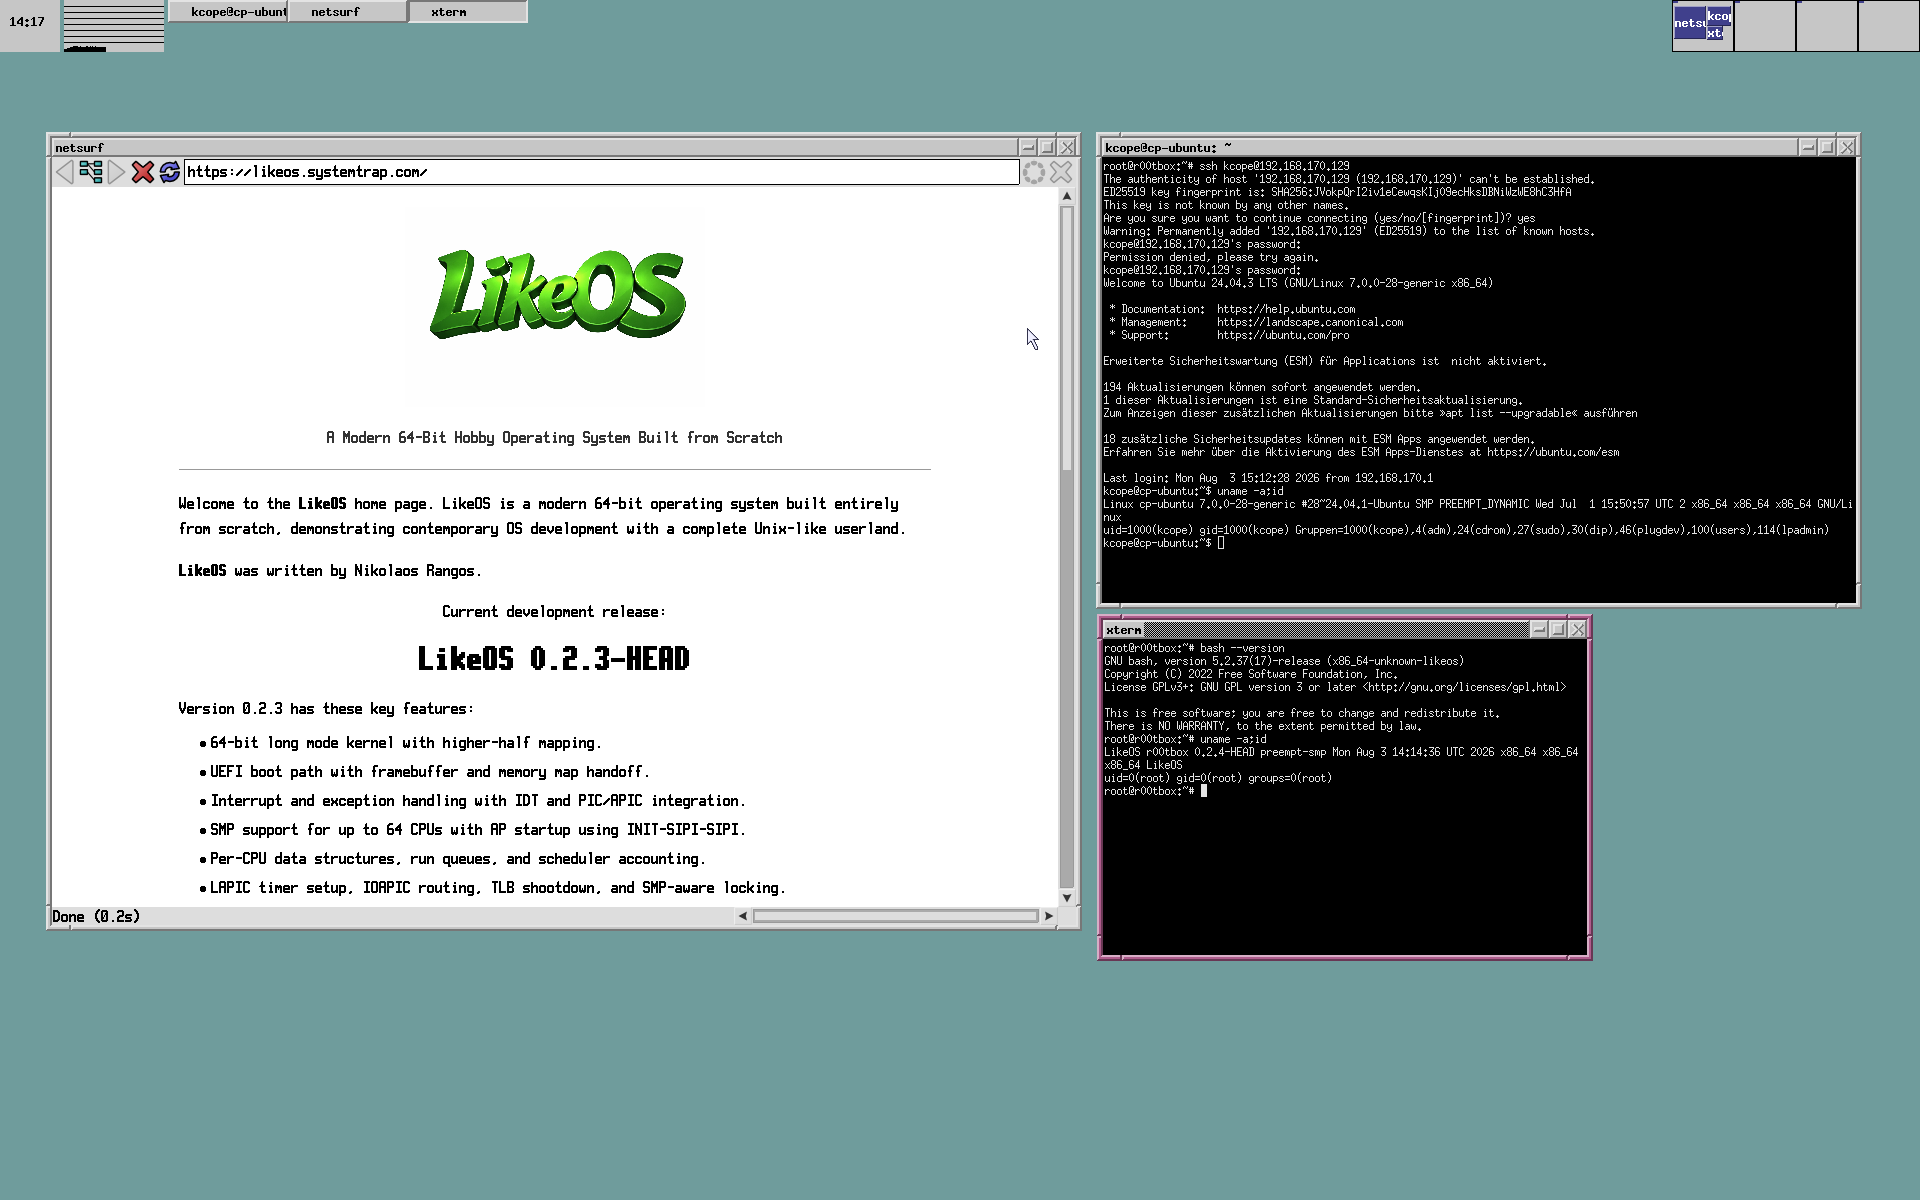Click 'bash --version' command in xterm
This screenshot has height=1200, width=1920.
click(1242, 648)
